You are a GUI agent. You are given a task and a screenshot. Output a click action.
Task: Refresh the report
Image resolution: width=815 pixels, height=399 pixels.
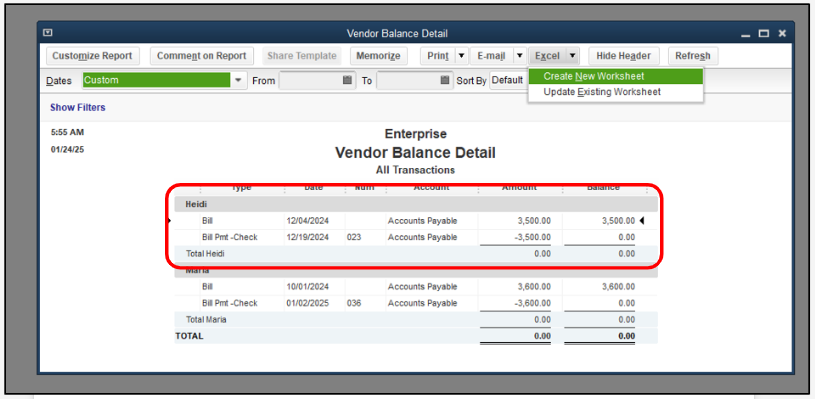tap(693, 56)
